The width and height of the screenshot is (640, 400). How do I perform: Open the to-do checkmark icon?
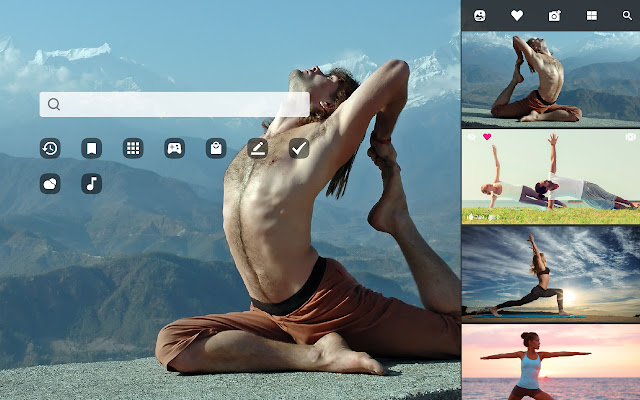click(x=298, y=149)
